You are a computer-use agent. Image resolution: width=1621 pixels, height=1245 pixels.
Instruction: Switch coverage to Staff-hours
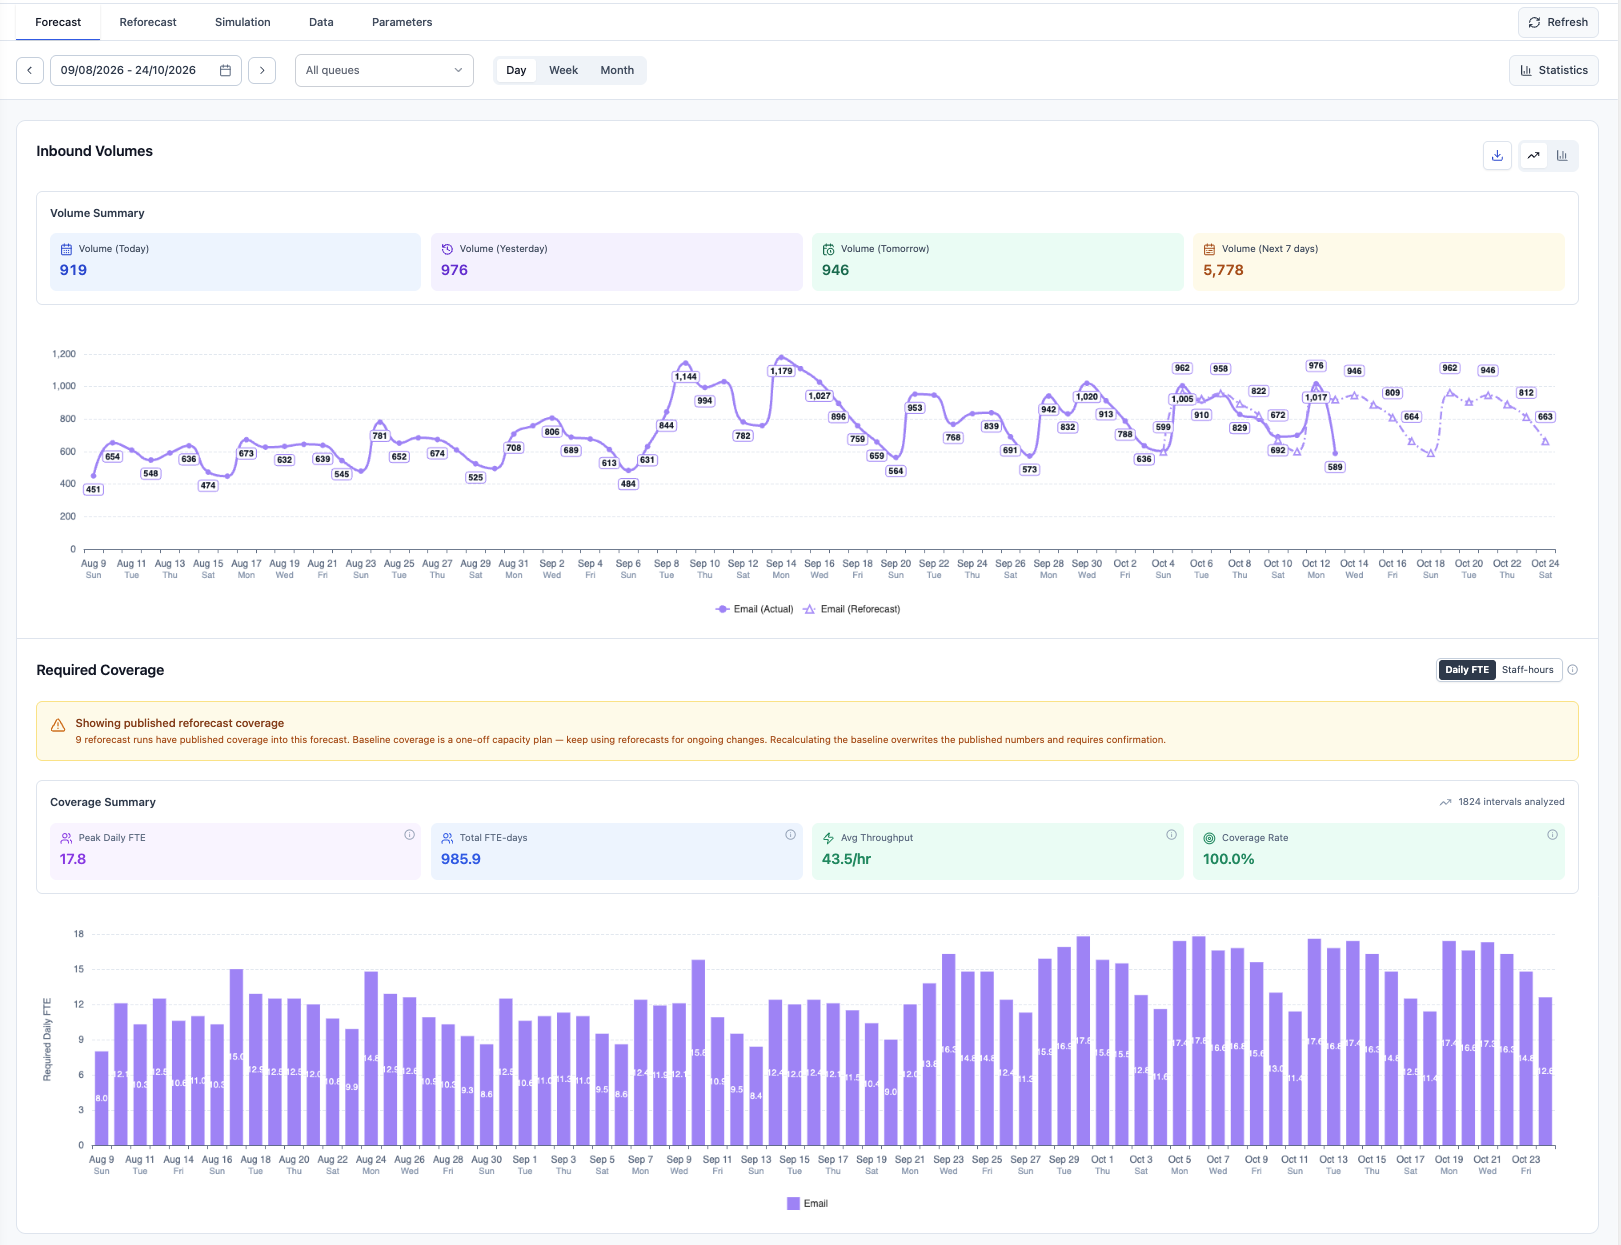click(x=1527, y=670)
